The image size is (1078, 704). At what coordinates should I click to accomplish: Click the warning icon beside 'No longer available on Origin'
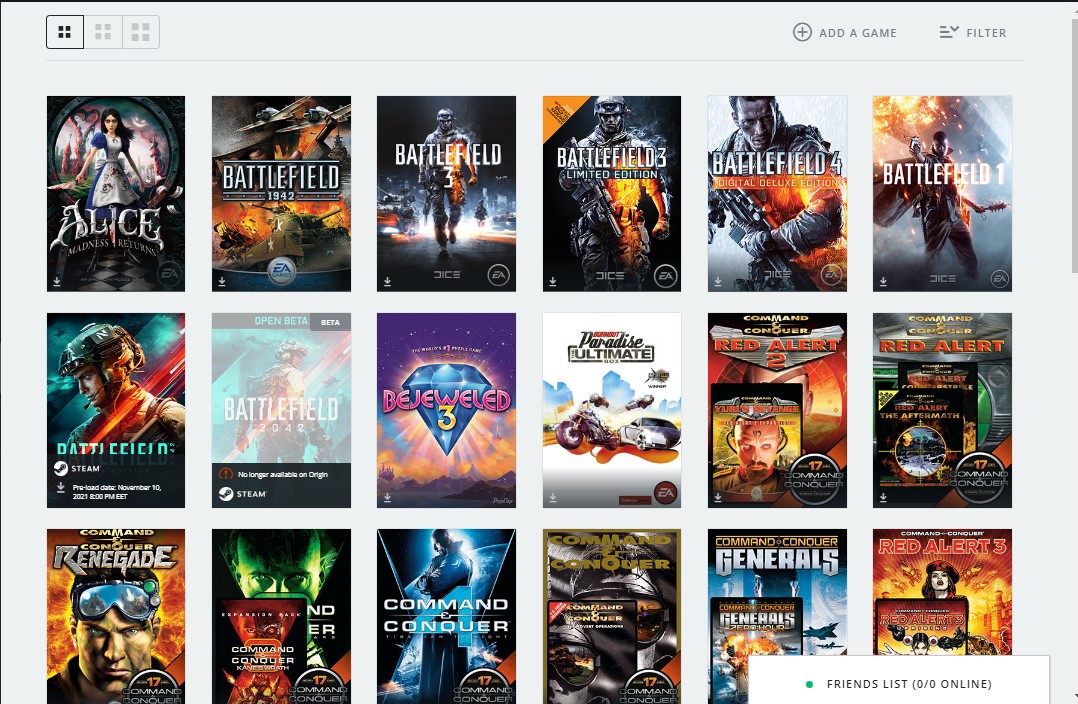coord(226,474)
